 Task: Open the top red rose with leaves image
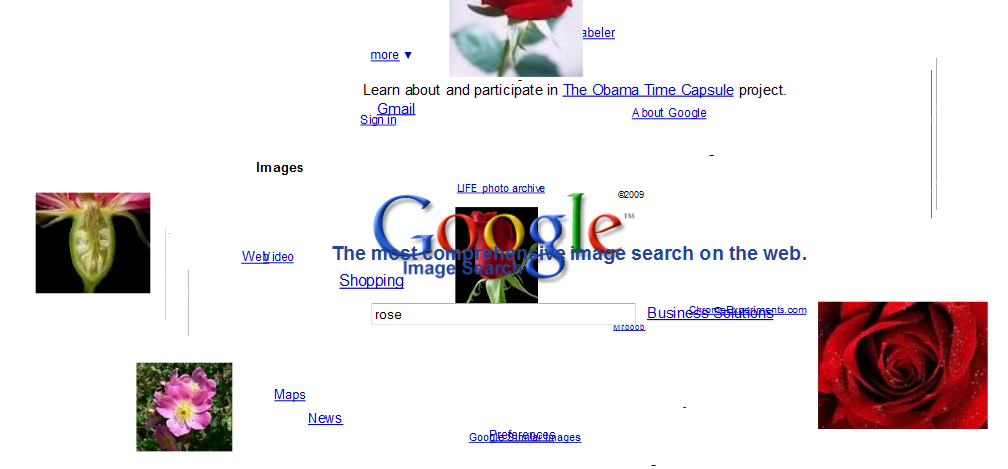[516, 39]
